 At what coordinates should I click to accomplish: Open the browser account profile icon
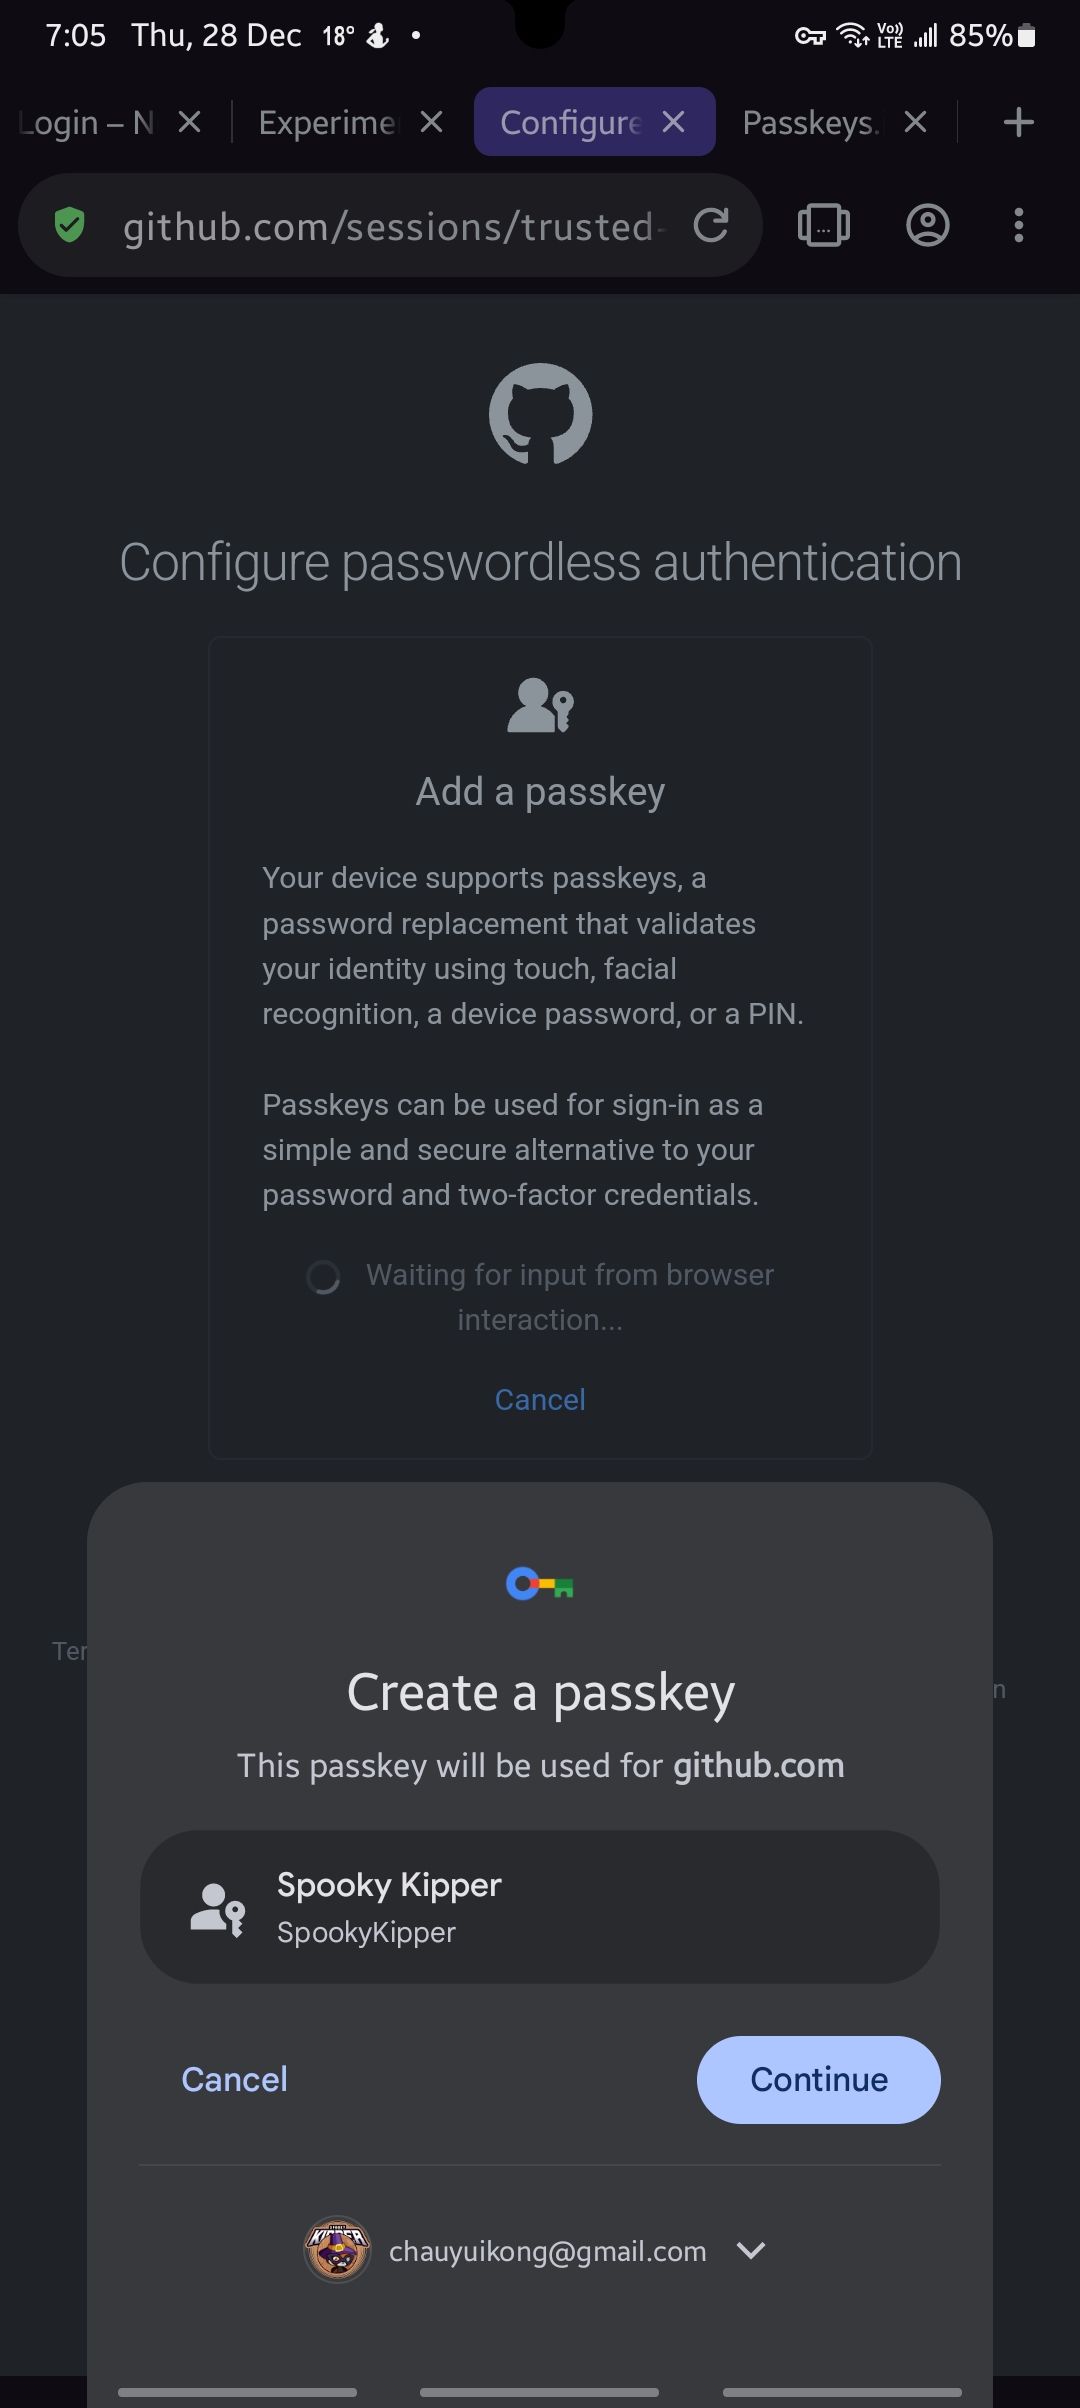[927, 225]
